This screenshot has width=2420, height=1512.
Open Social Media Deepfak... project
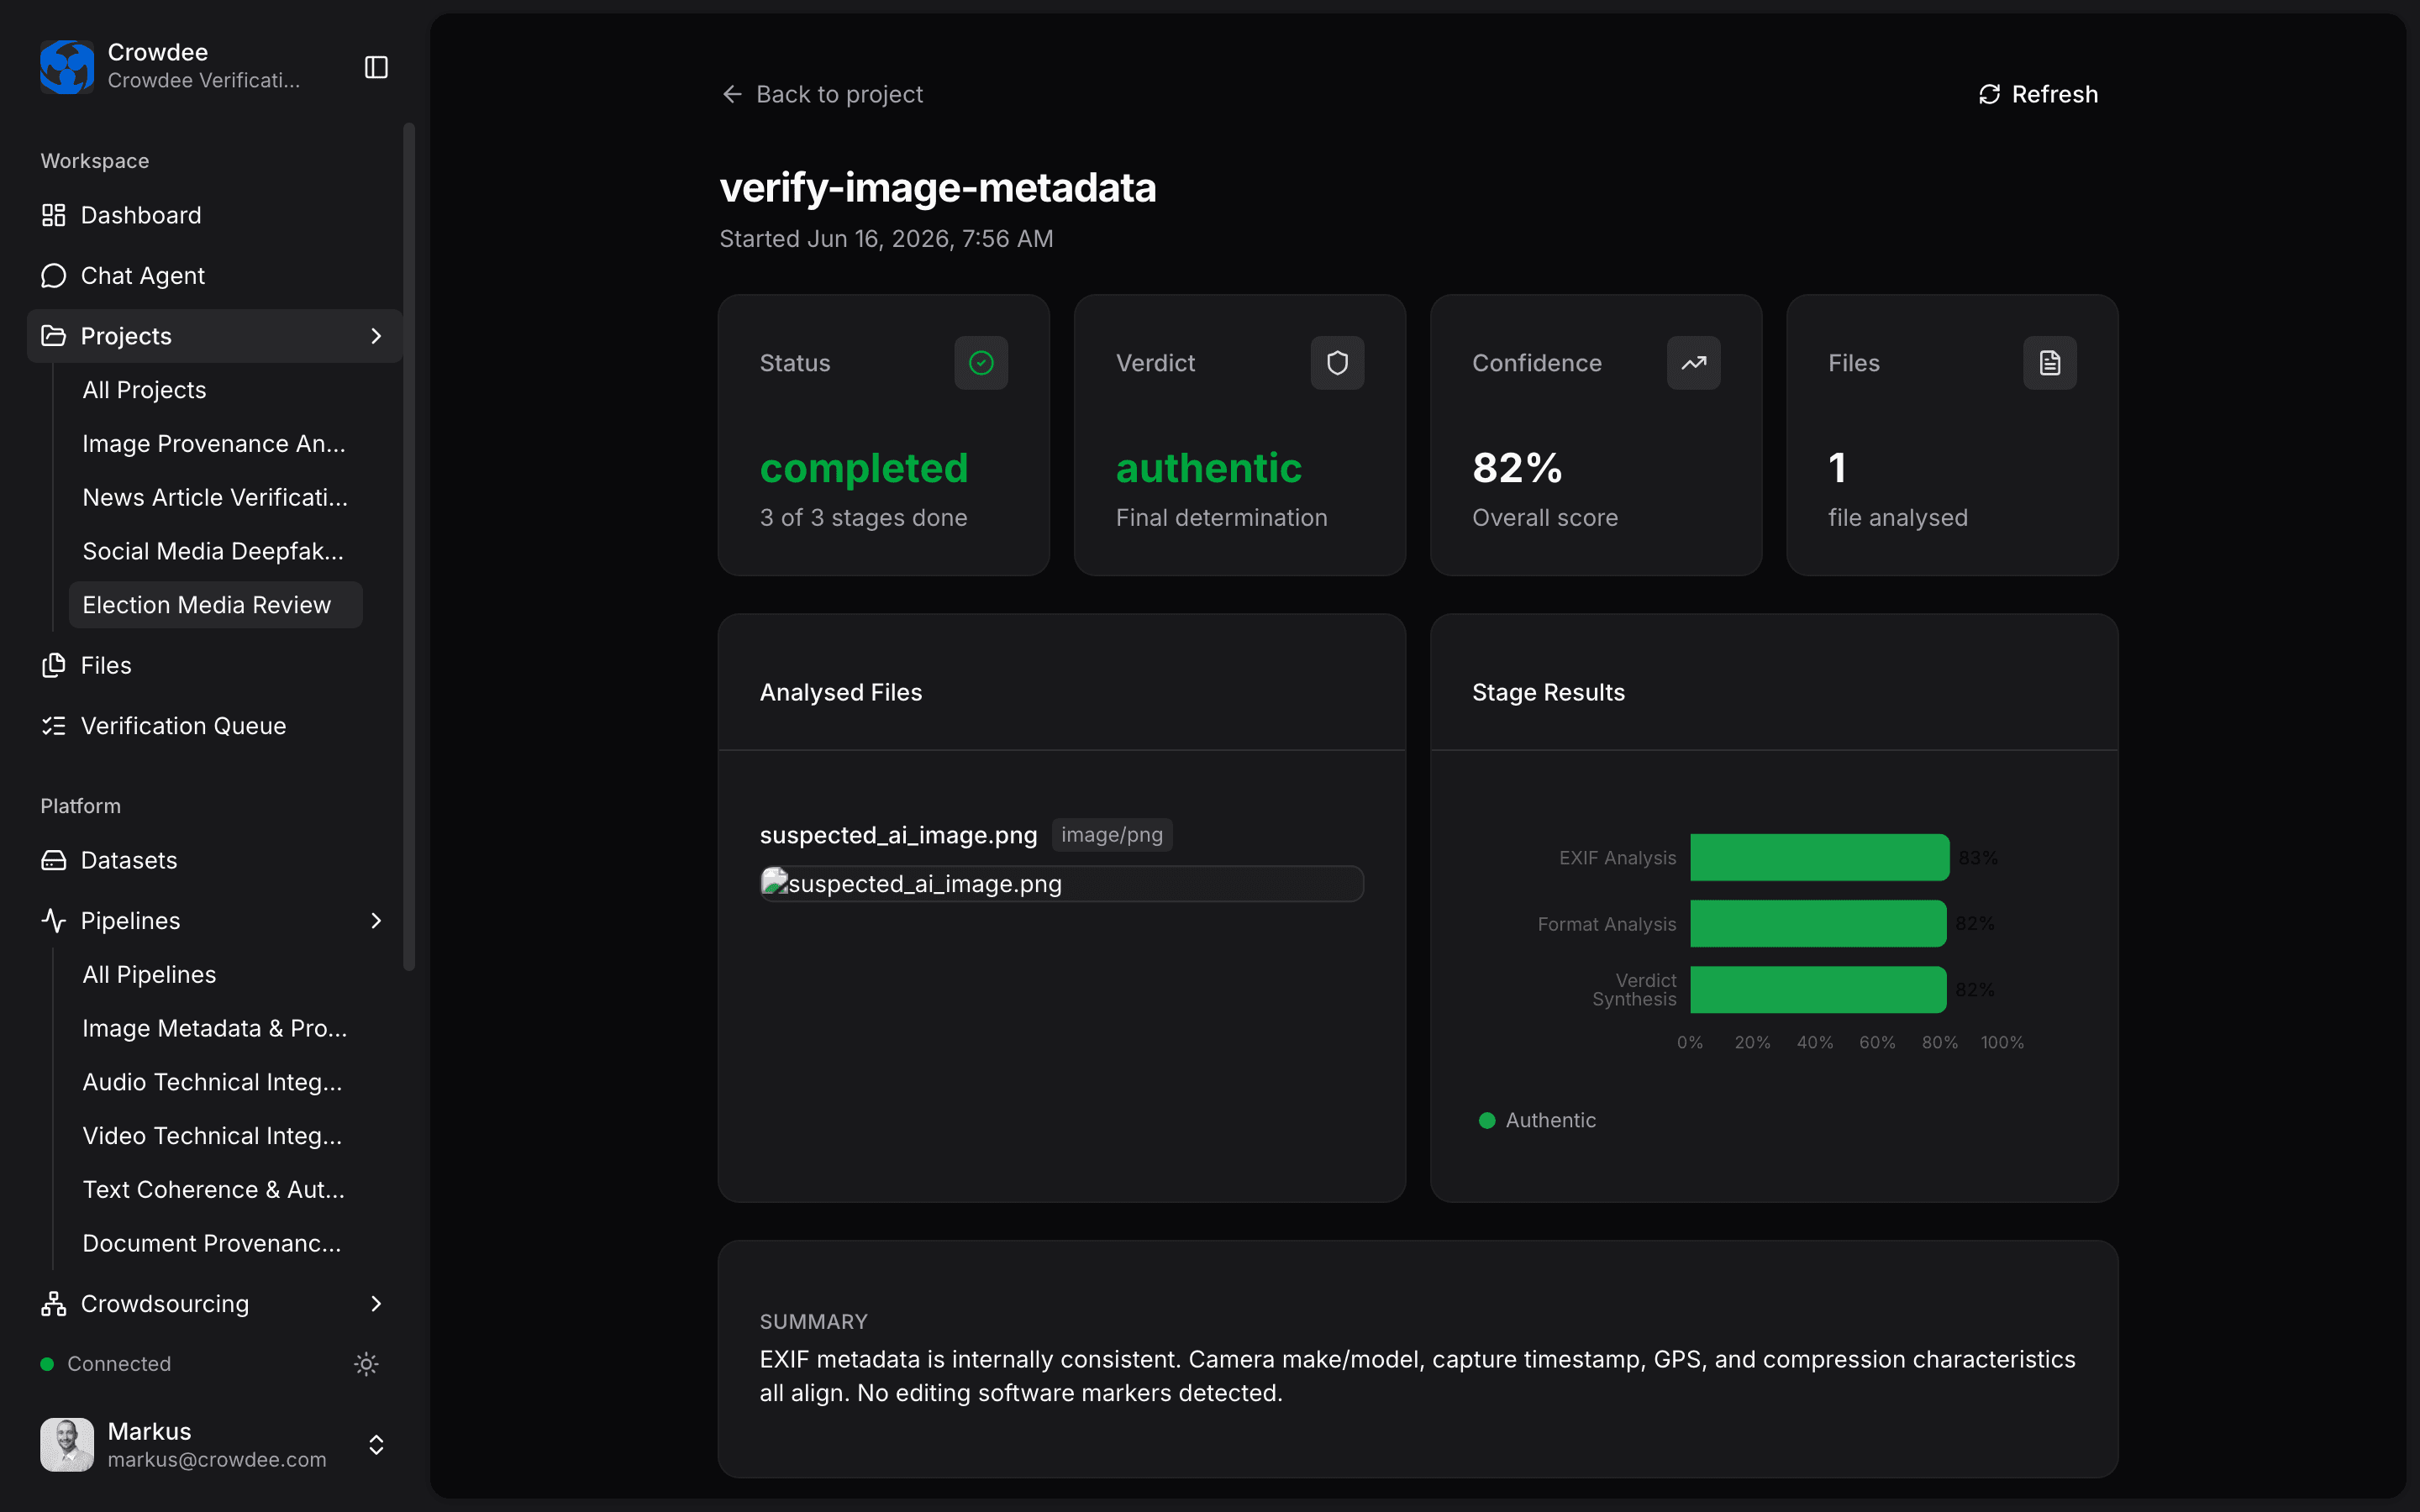coord(215,551)
